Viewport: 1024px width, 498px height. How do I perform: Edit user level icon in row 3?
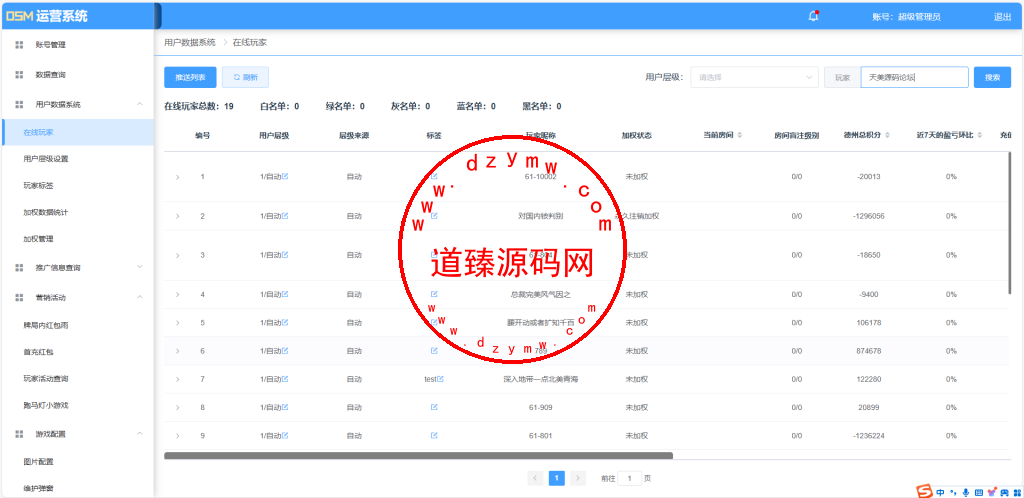click(285, 255)
